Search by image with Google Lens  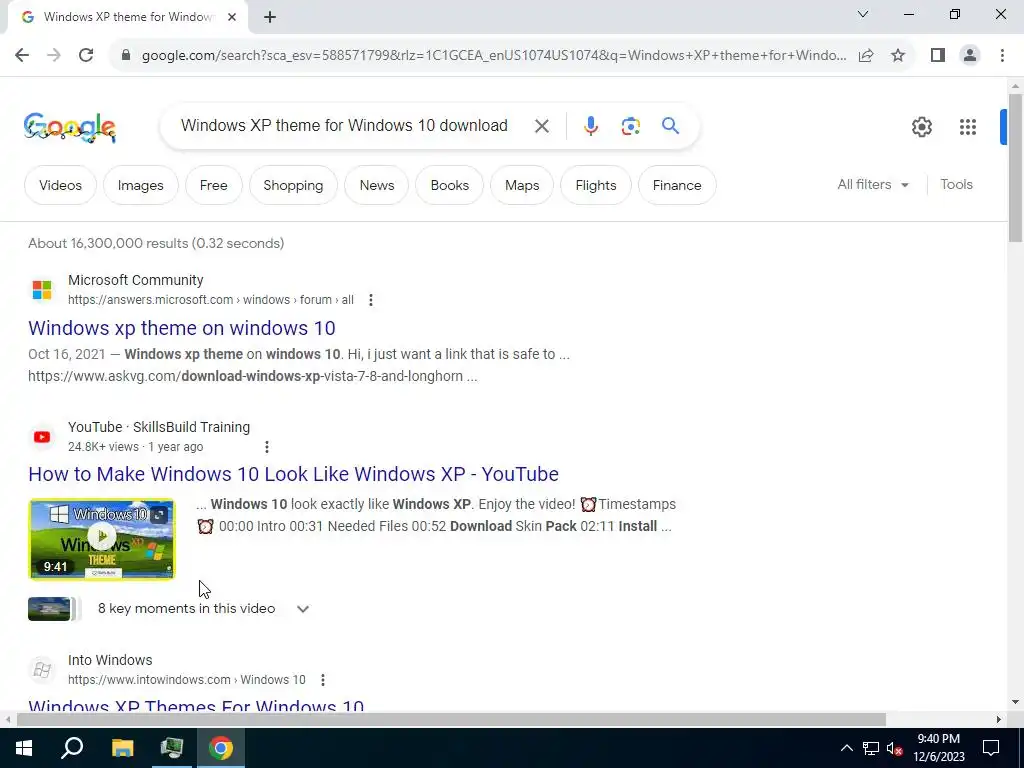pyautogui.click(x=630, y=125)
